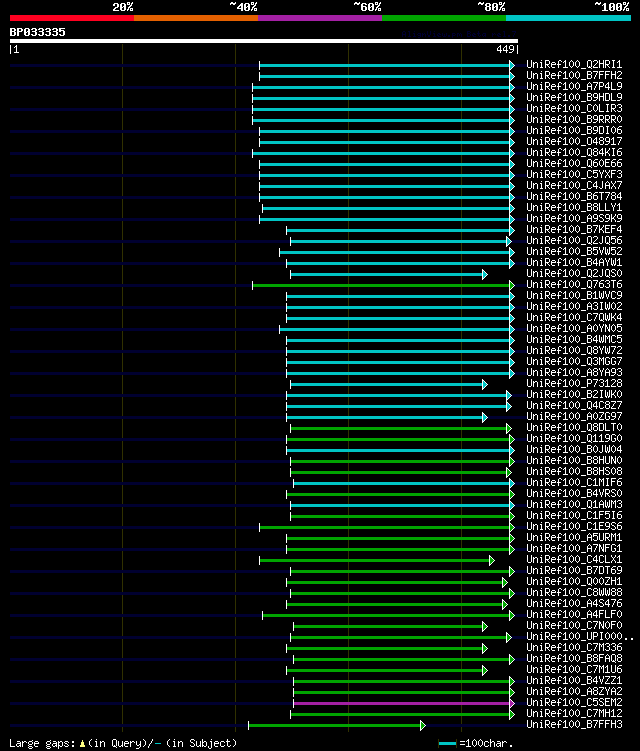
Task: Open the UniRef100_Q119G0 entry
Action: (x=574, y=439)
